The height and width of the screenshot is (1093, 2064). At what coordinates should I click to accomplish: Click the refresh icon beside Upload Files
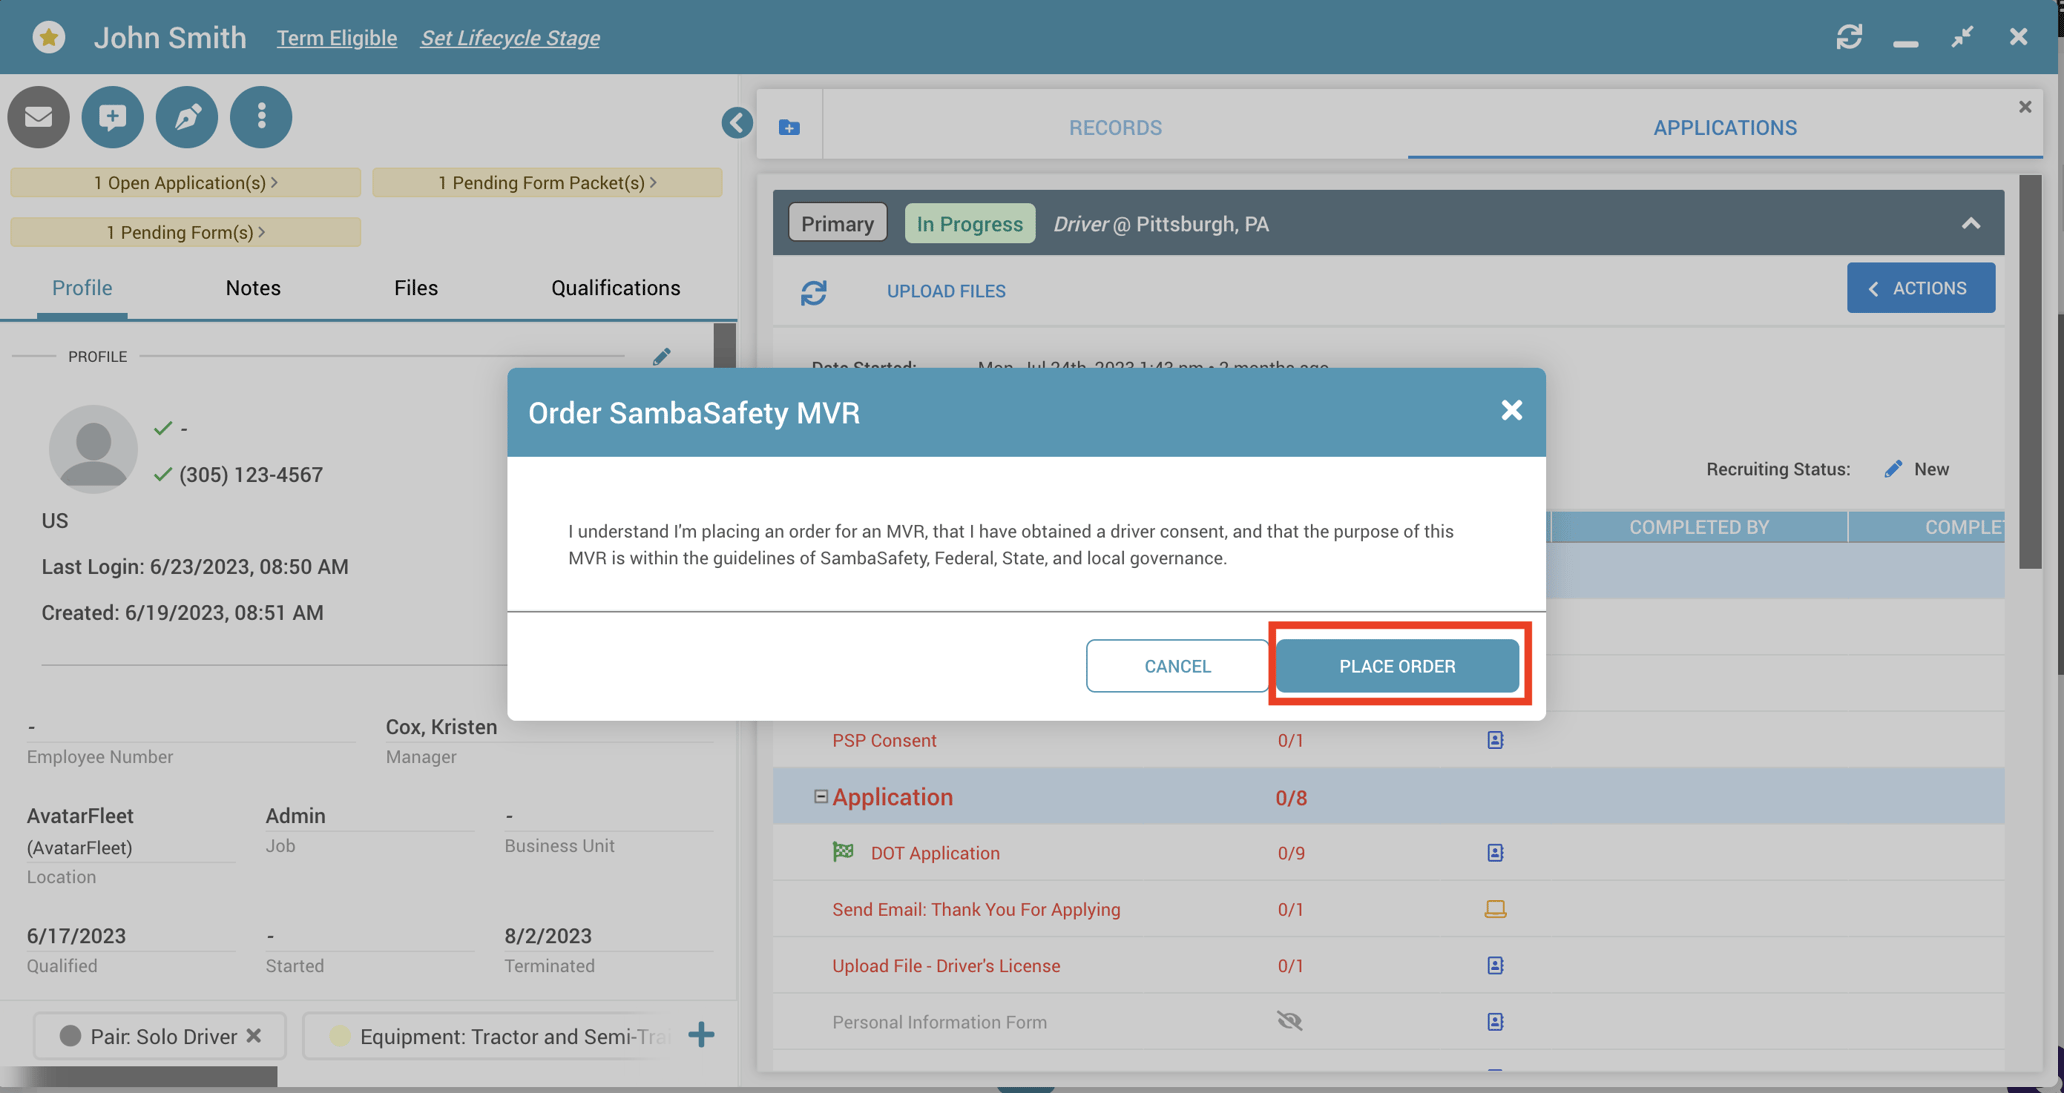click(815, 292)
